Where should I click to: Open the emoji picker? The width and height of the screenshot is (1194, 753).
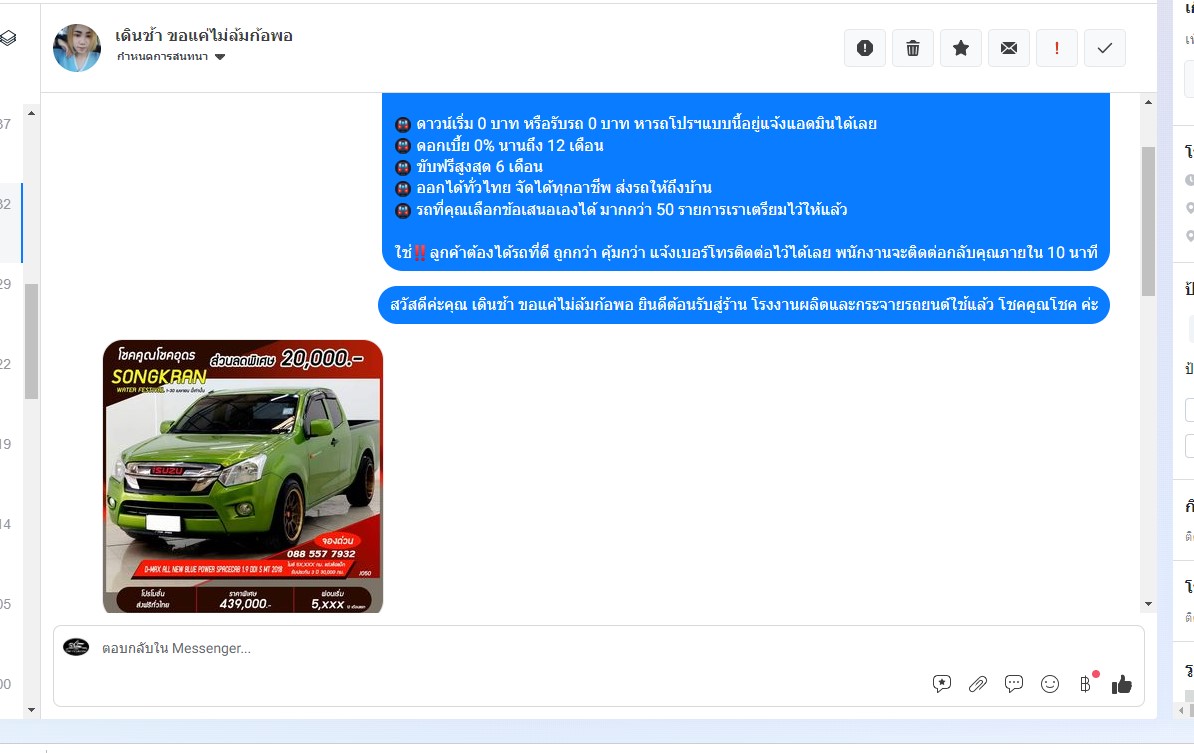point(1050,684)
